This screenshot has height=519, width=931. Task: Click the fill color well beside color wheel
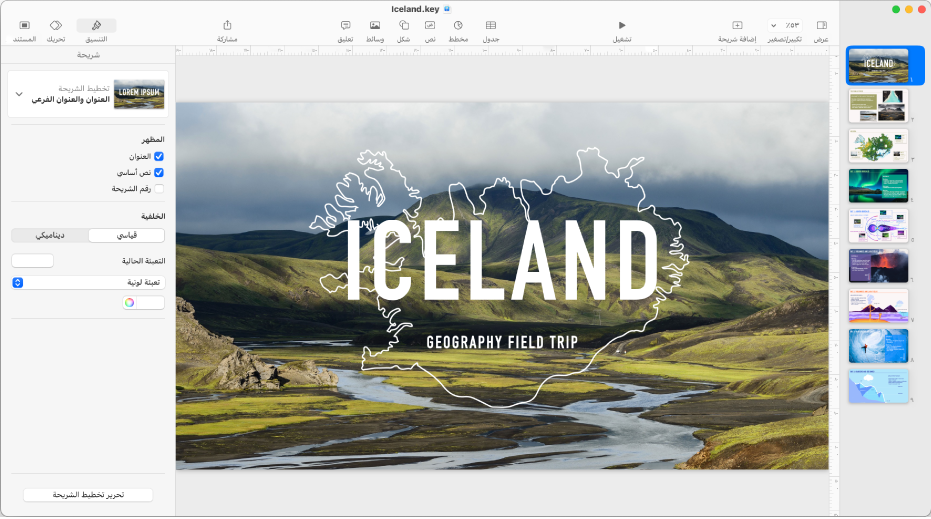pos(150,303)
